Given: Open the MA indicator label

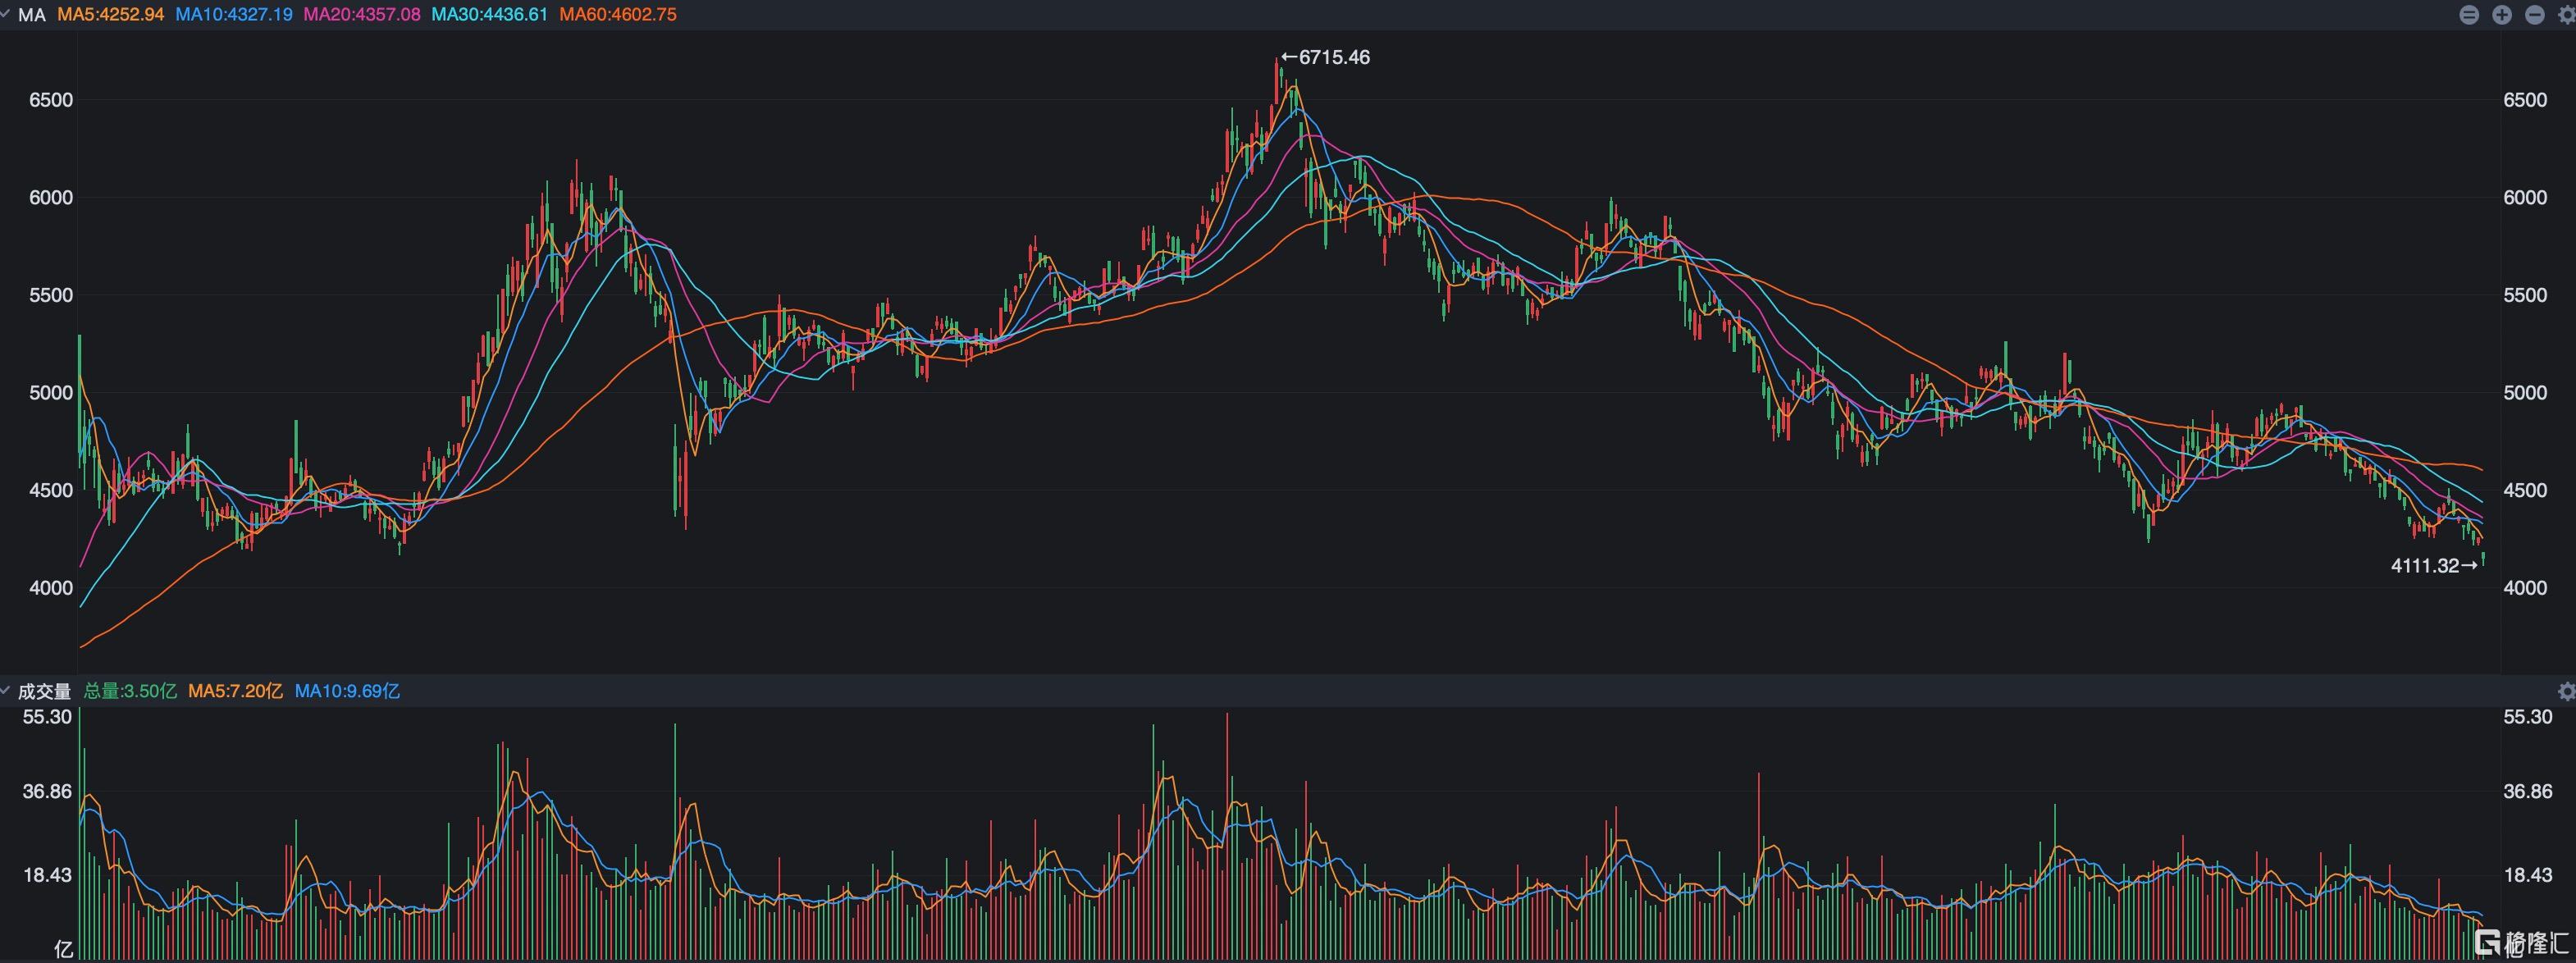Looking at the screenshot, I should pyautogui.click(x=32, y=15).
